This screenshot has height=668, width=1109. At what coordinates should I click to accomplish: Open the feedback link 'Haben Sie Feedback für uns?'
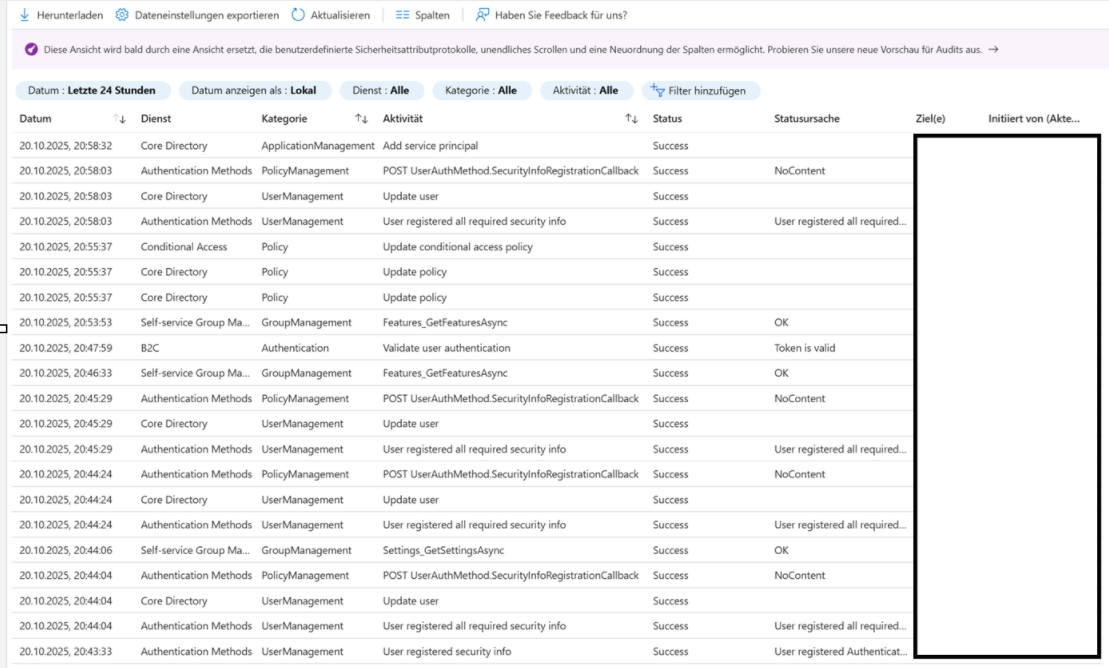coord(551,15)
